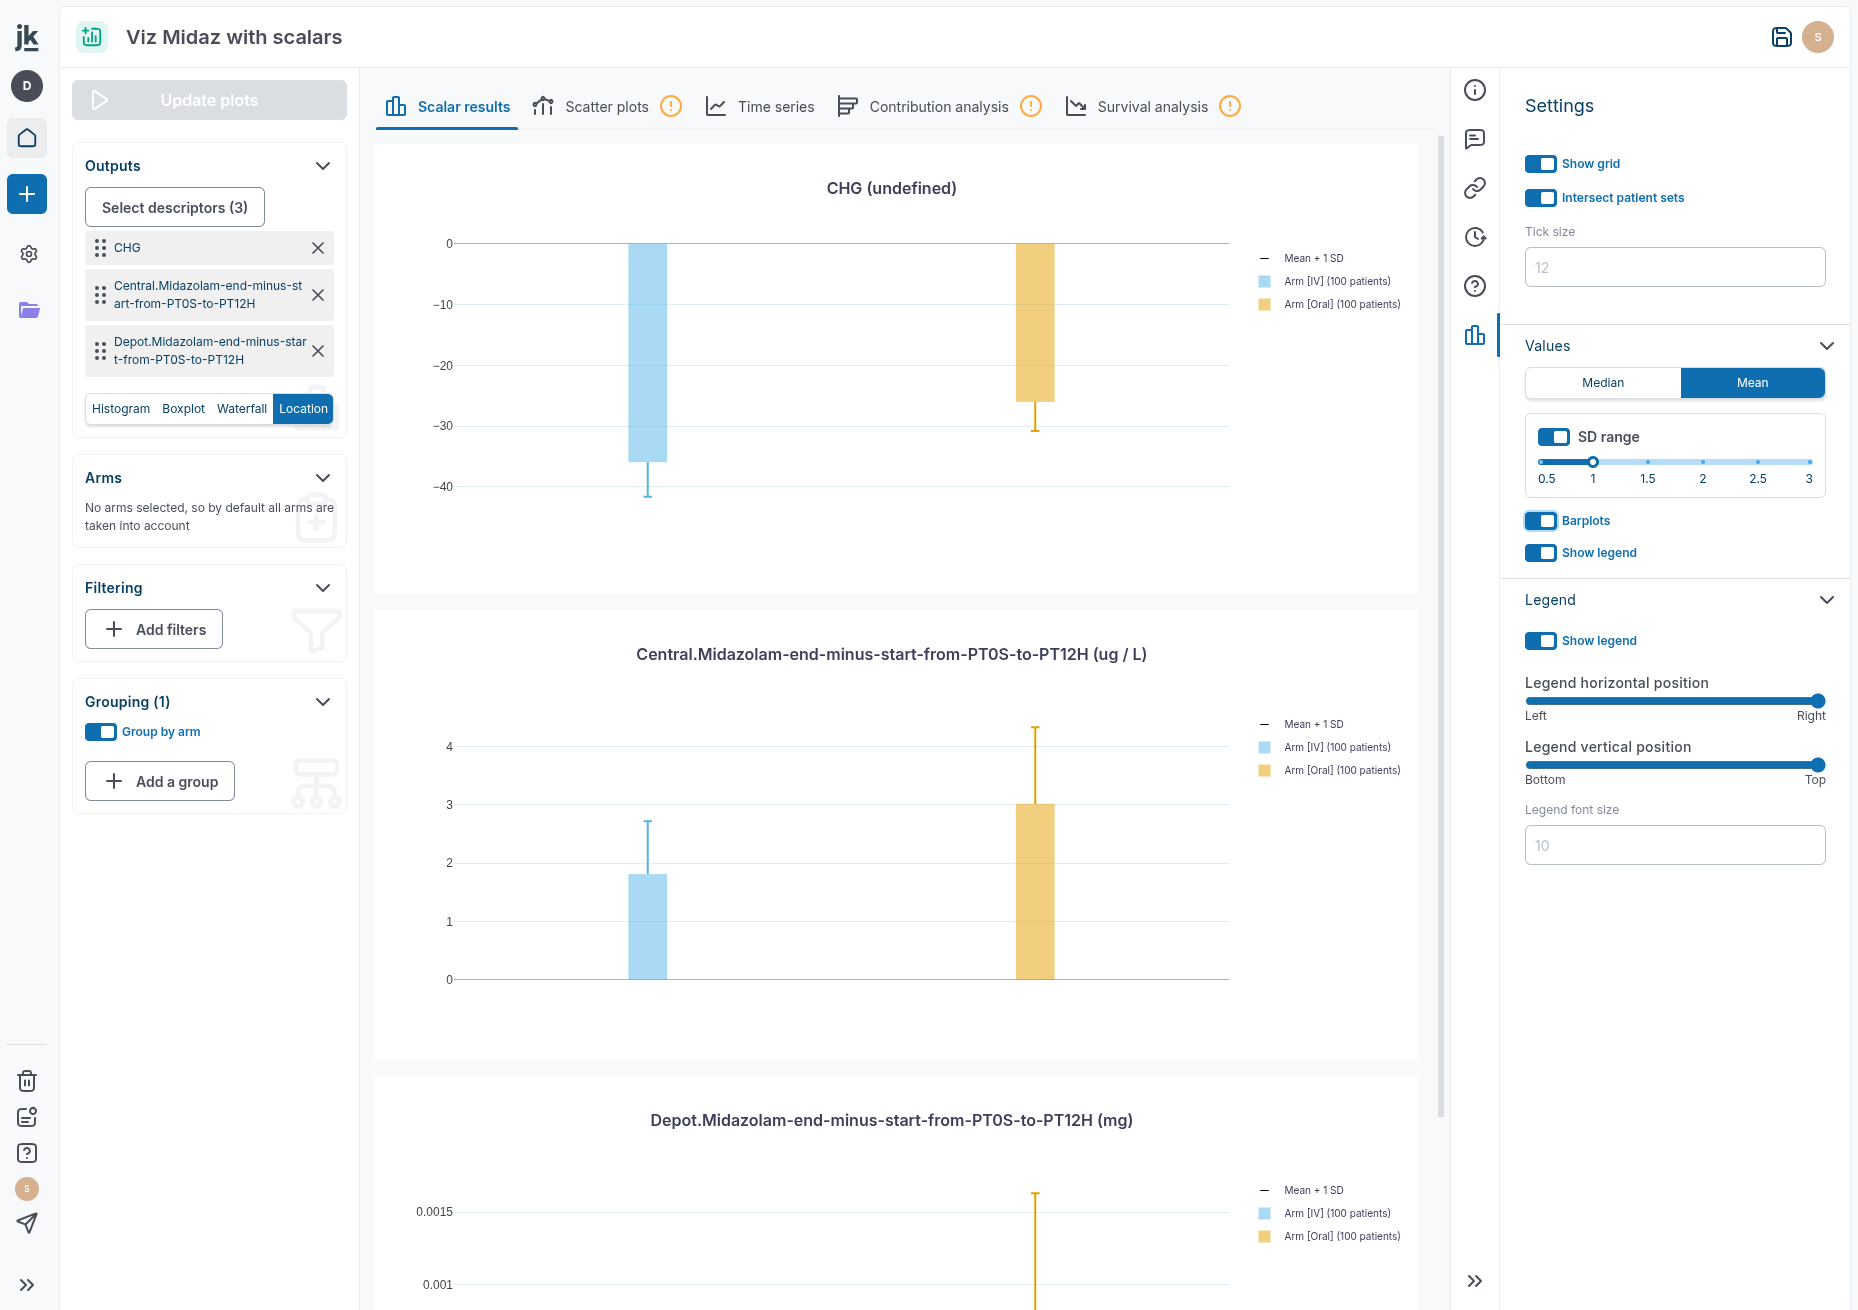Screen dimensions: 1858x1310
Task: Click Select descriptors (3) button
Action: coord(175,207)
